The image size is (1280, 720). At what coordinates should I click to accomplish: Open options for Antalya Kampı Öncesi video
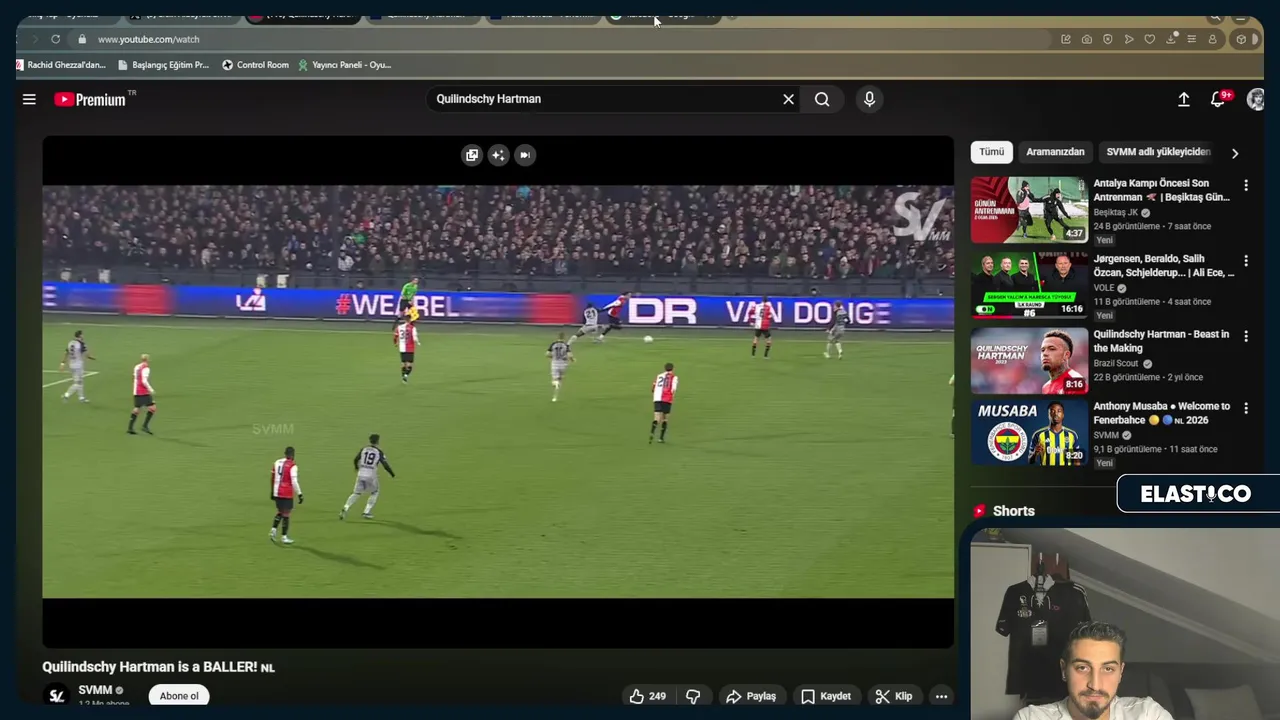pos(1246,185)
